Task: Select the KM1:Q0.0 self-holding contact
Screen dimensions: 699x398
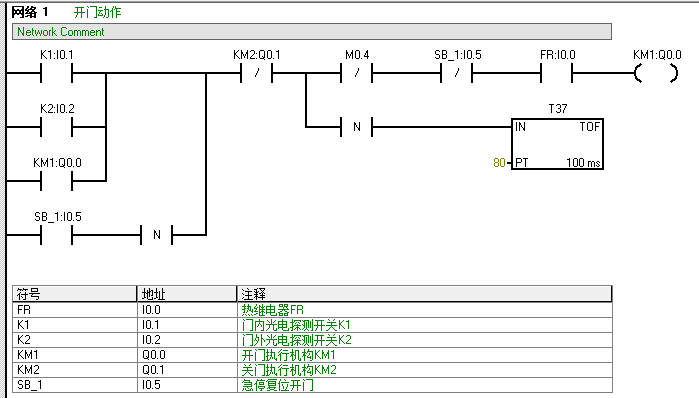Action: click(57, 181)
